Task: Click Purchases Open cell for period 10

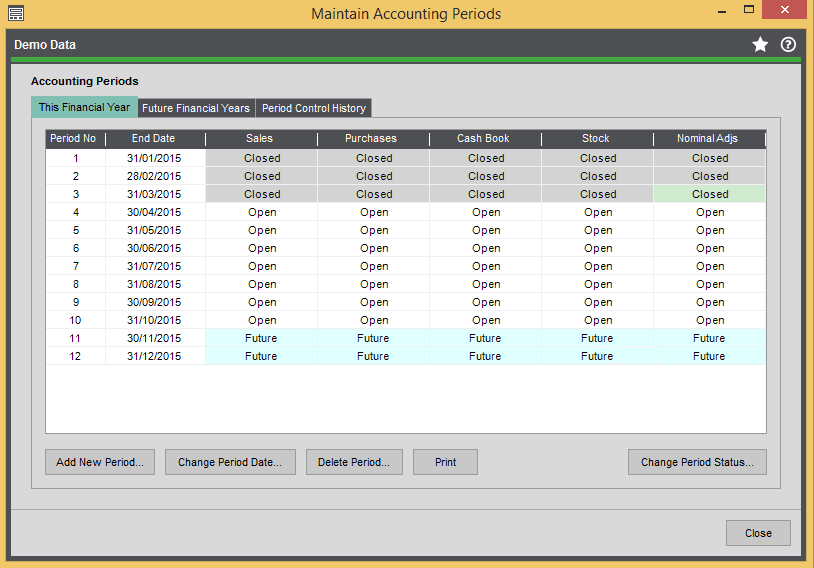Action: [374, 320]
